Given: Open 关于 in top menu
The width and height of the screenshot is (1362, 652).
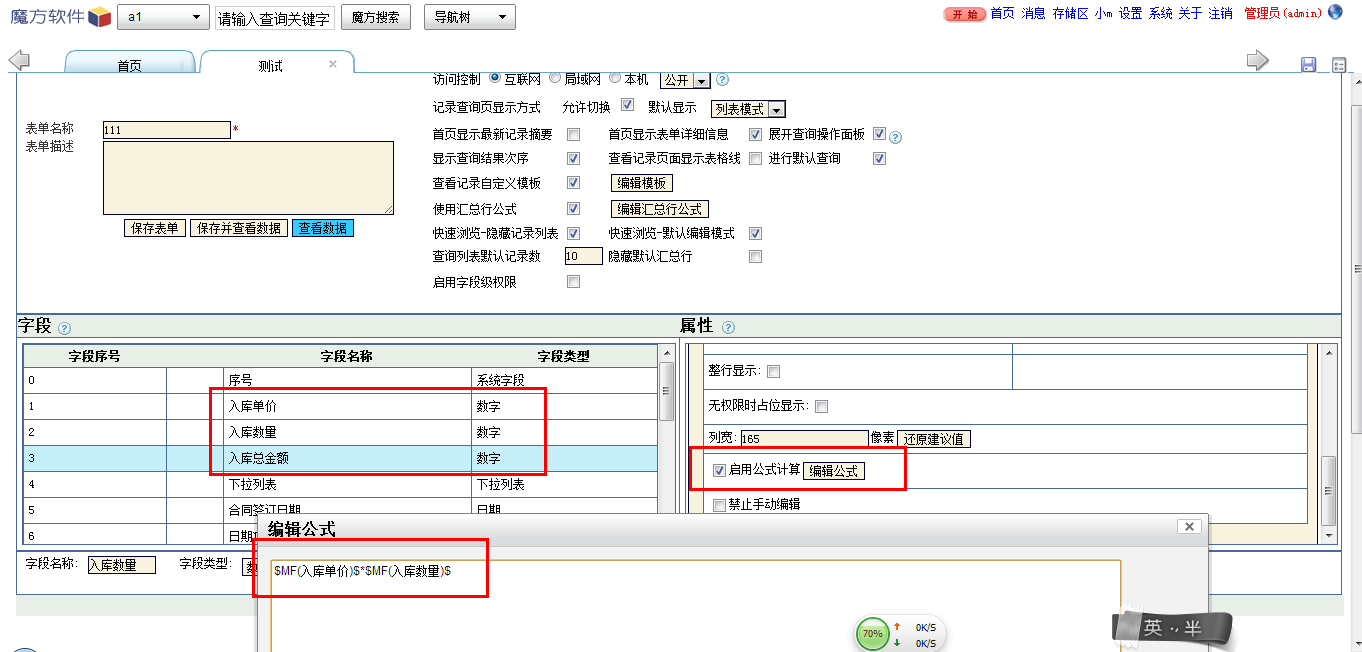Looking at the screenshot, I should coord(1190,13).
